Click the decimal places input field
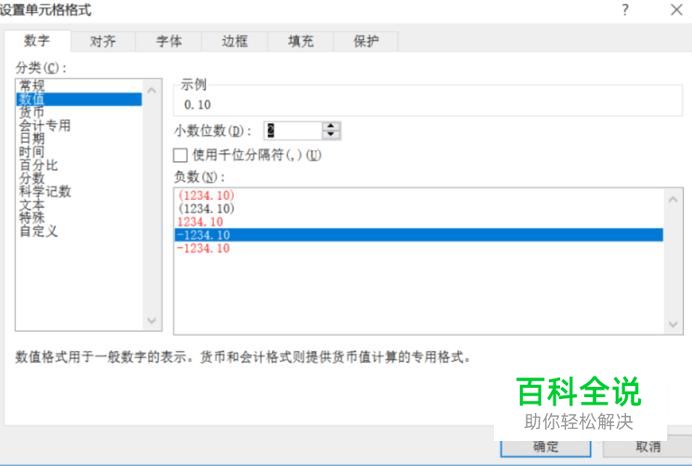The height and width of the screenshot is (466, 692). (293, 131)
